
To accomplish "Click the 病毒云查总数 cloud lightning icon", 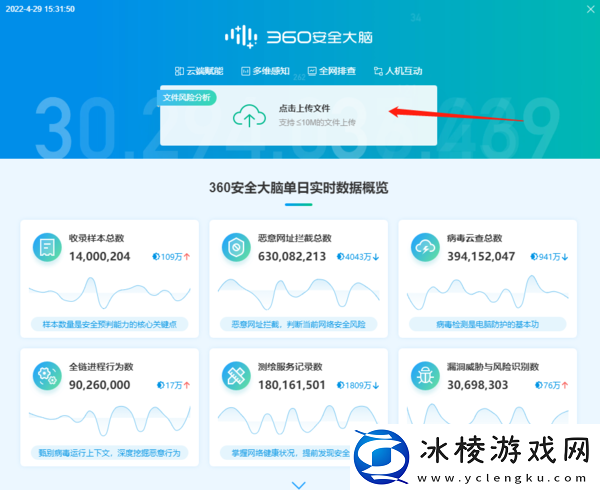I will click(x=425, y=247).
